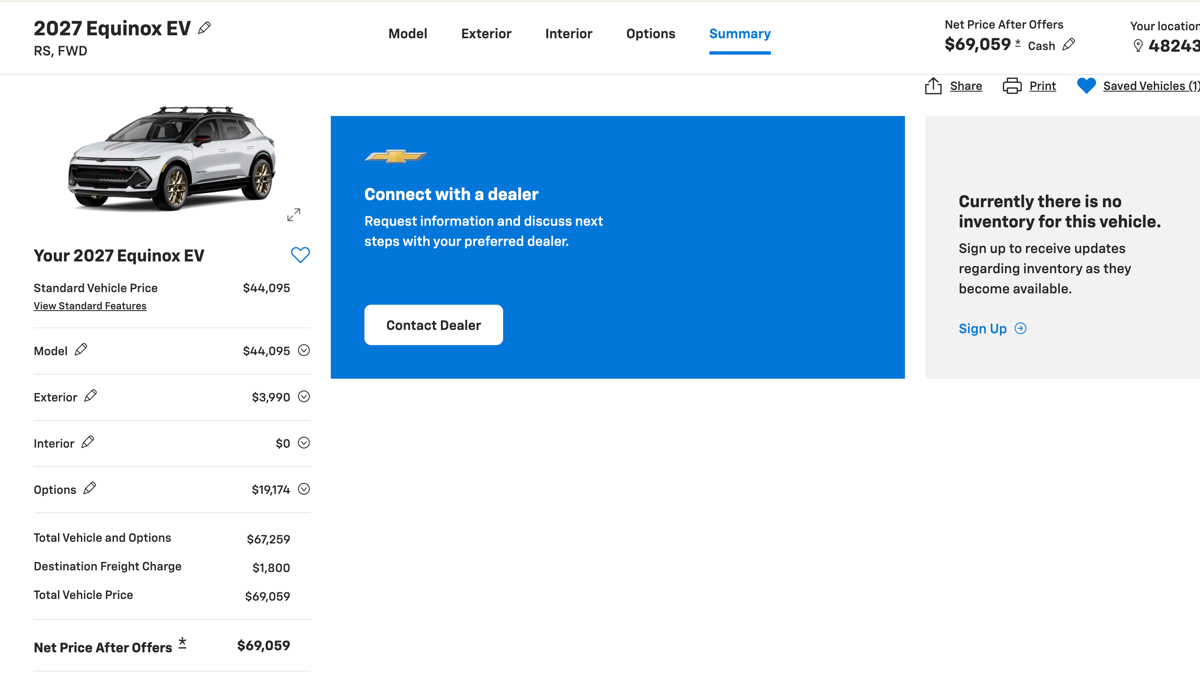
Task: Edit the 2027 Equinox EV title pencil icon
Action: point(205,28)
